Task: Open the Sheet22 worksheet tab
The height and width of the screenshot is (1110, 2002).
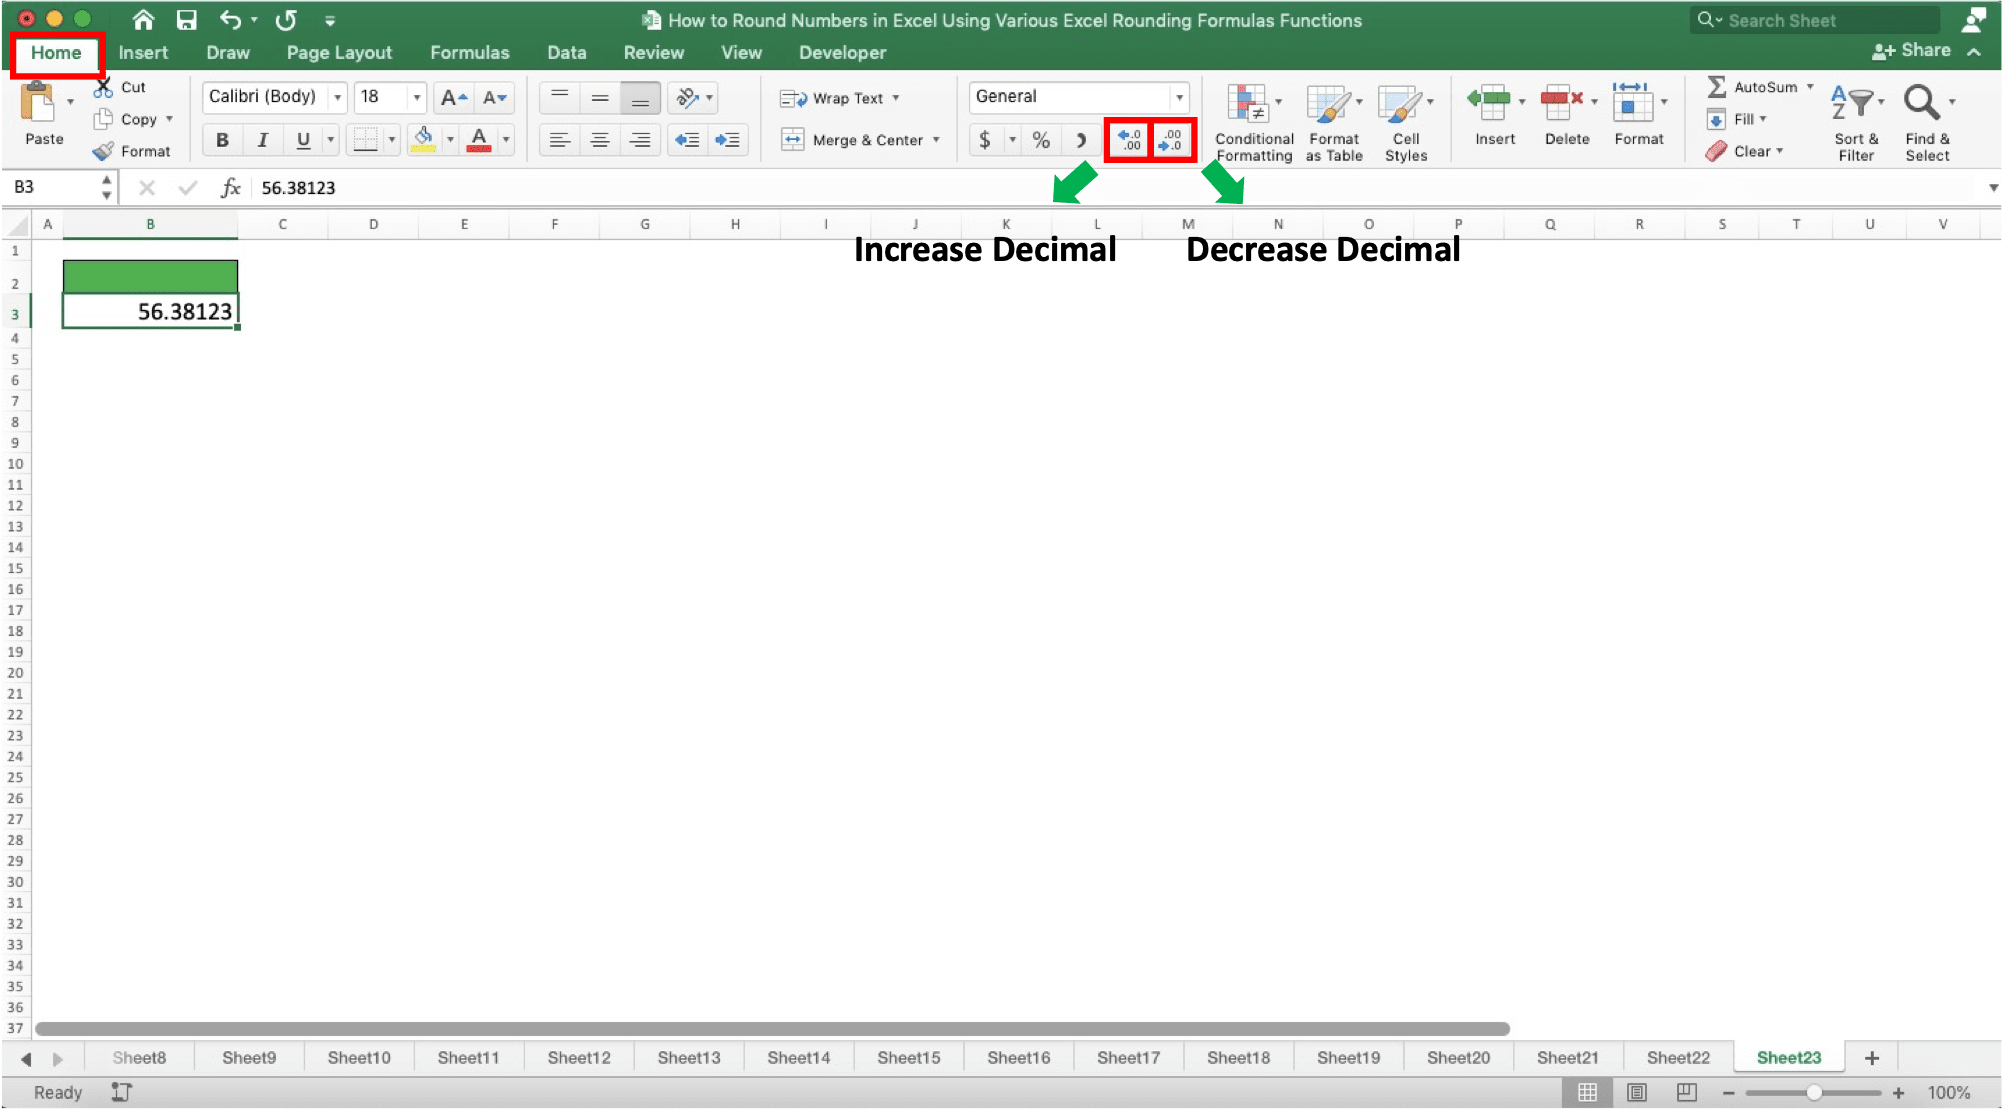Action: (x=1677, y=1057)
